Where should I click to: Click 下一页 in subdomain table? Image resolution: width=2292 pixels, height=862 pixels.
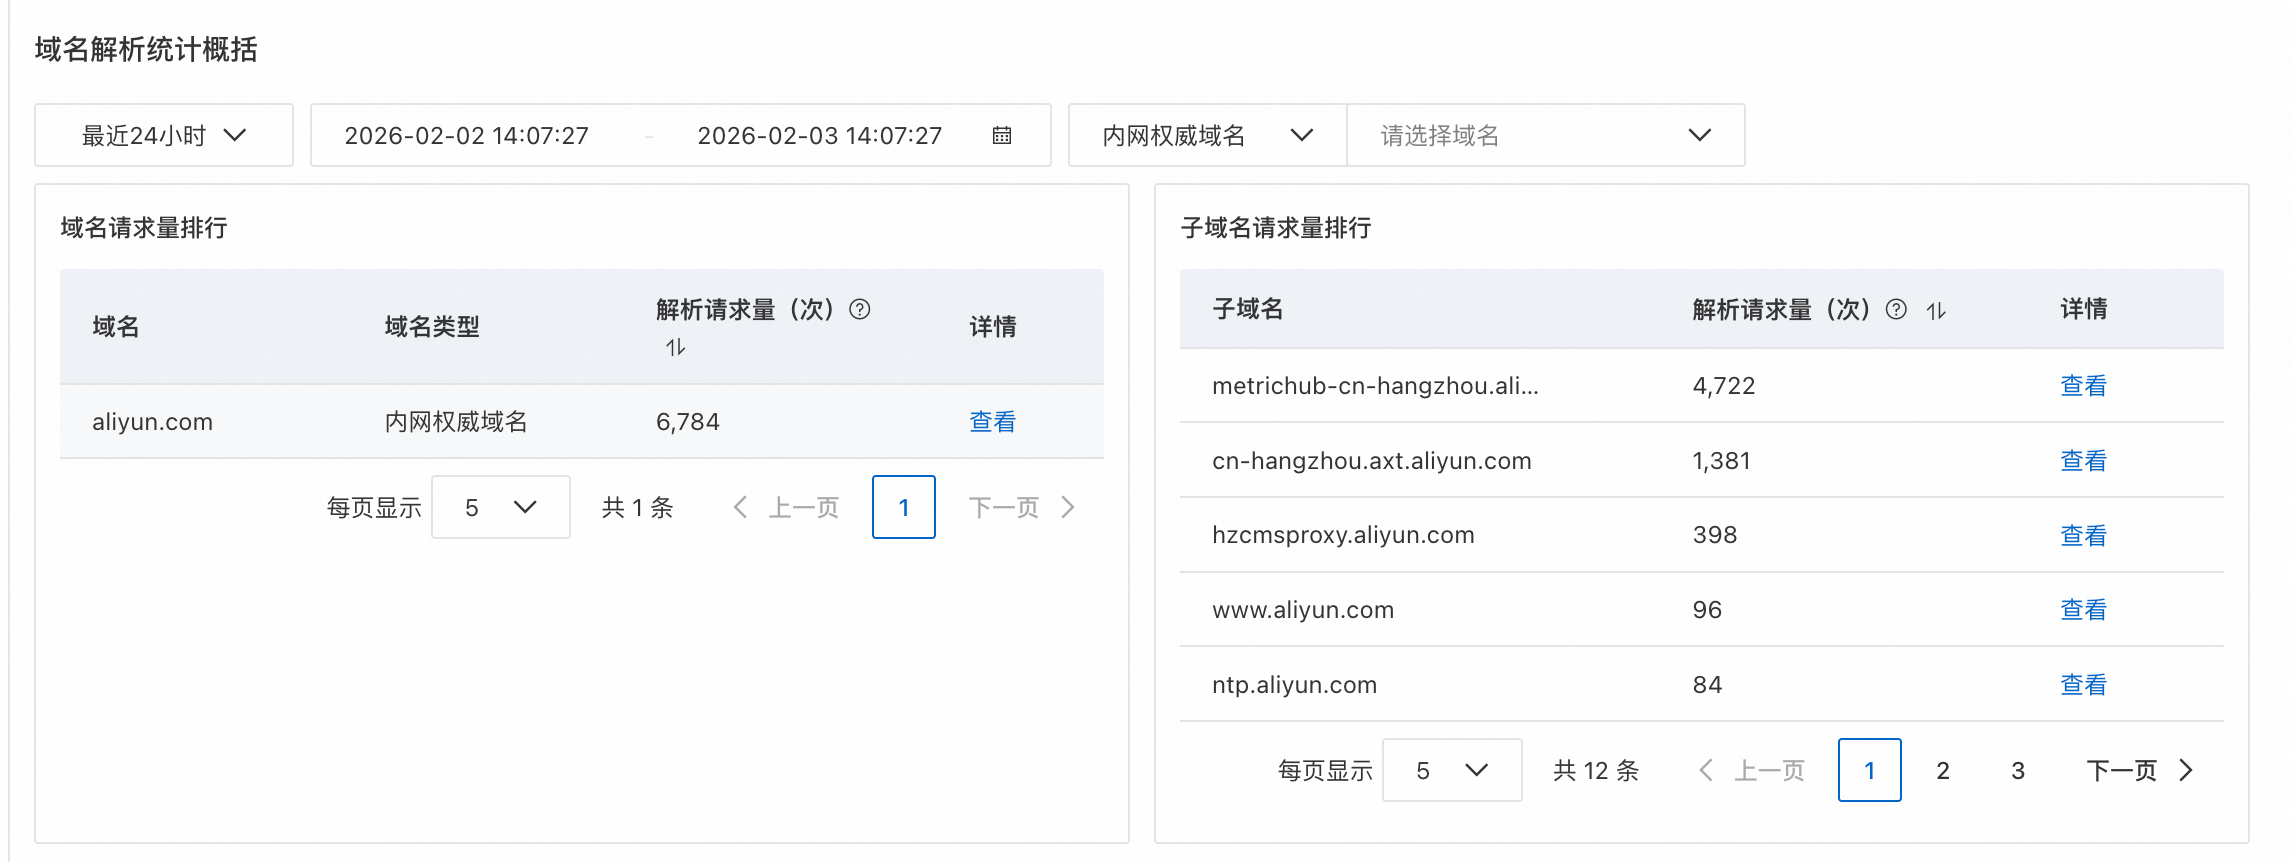click(x=2122, y=770)
